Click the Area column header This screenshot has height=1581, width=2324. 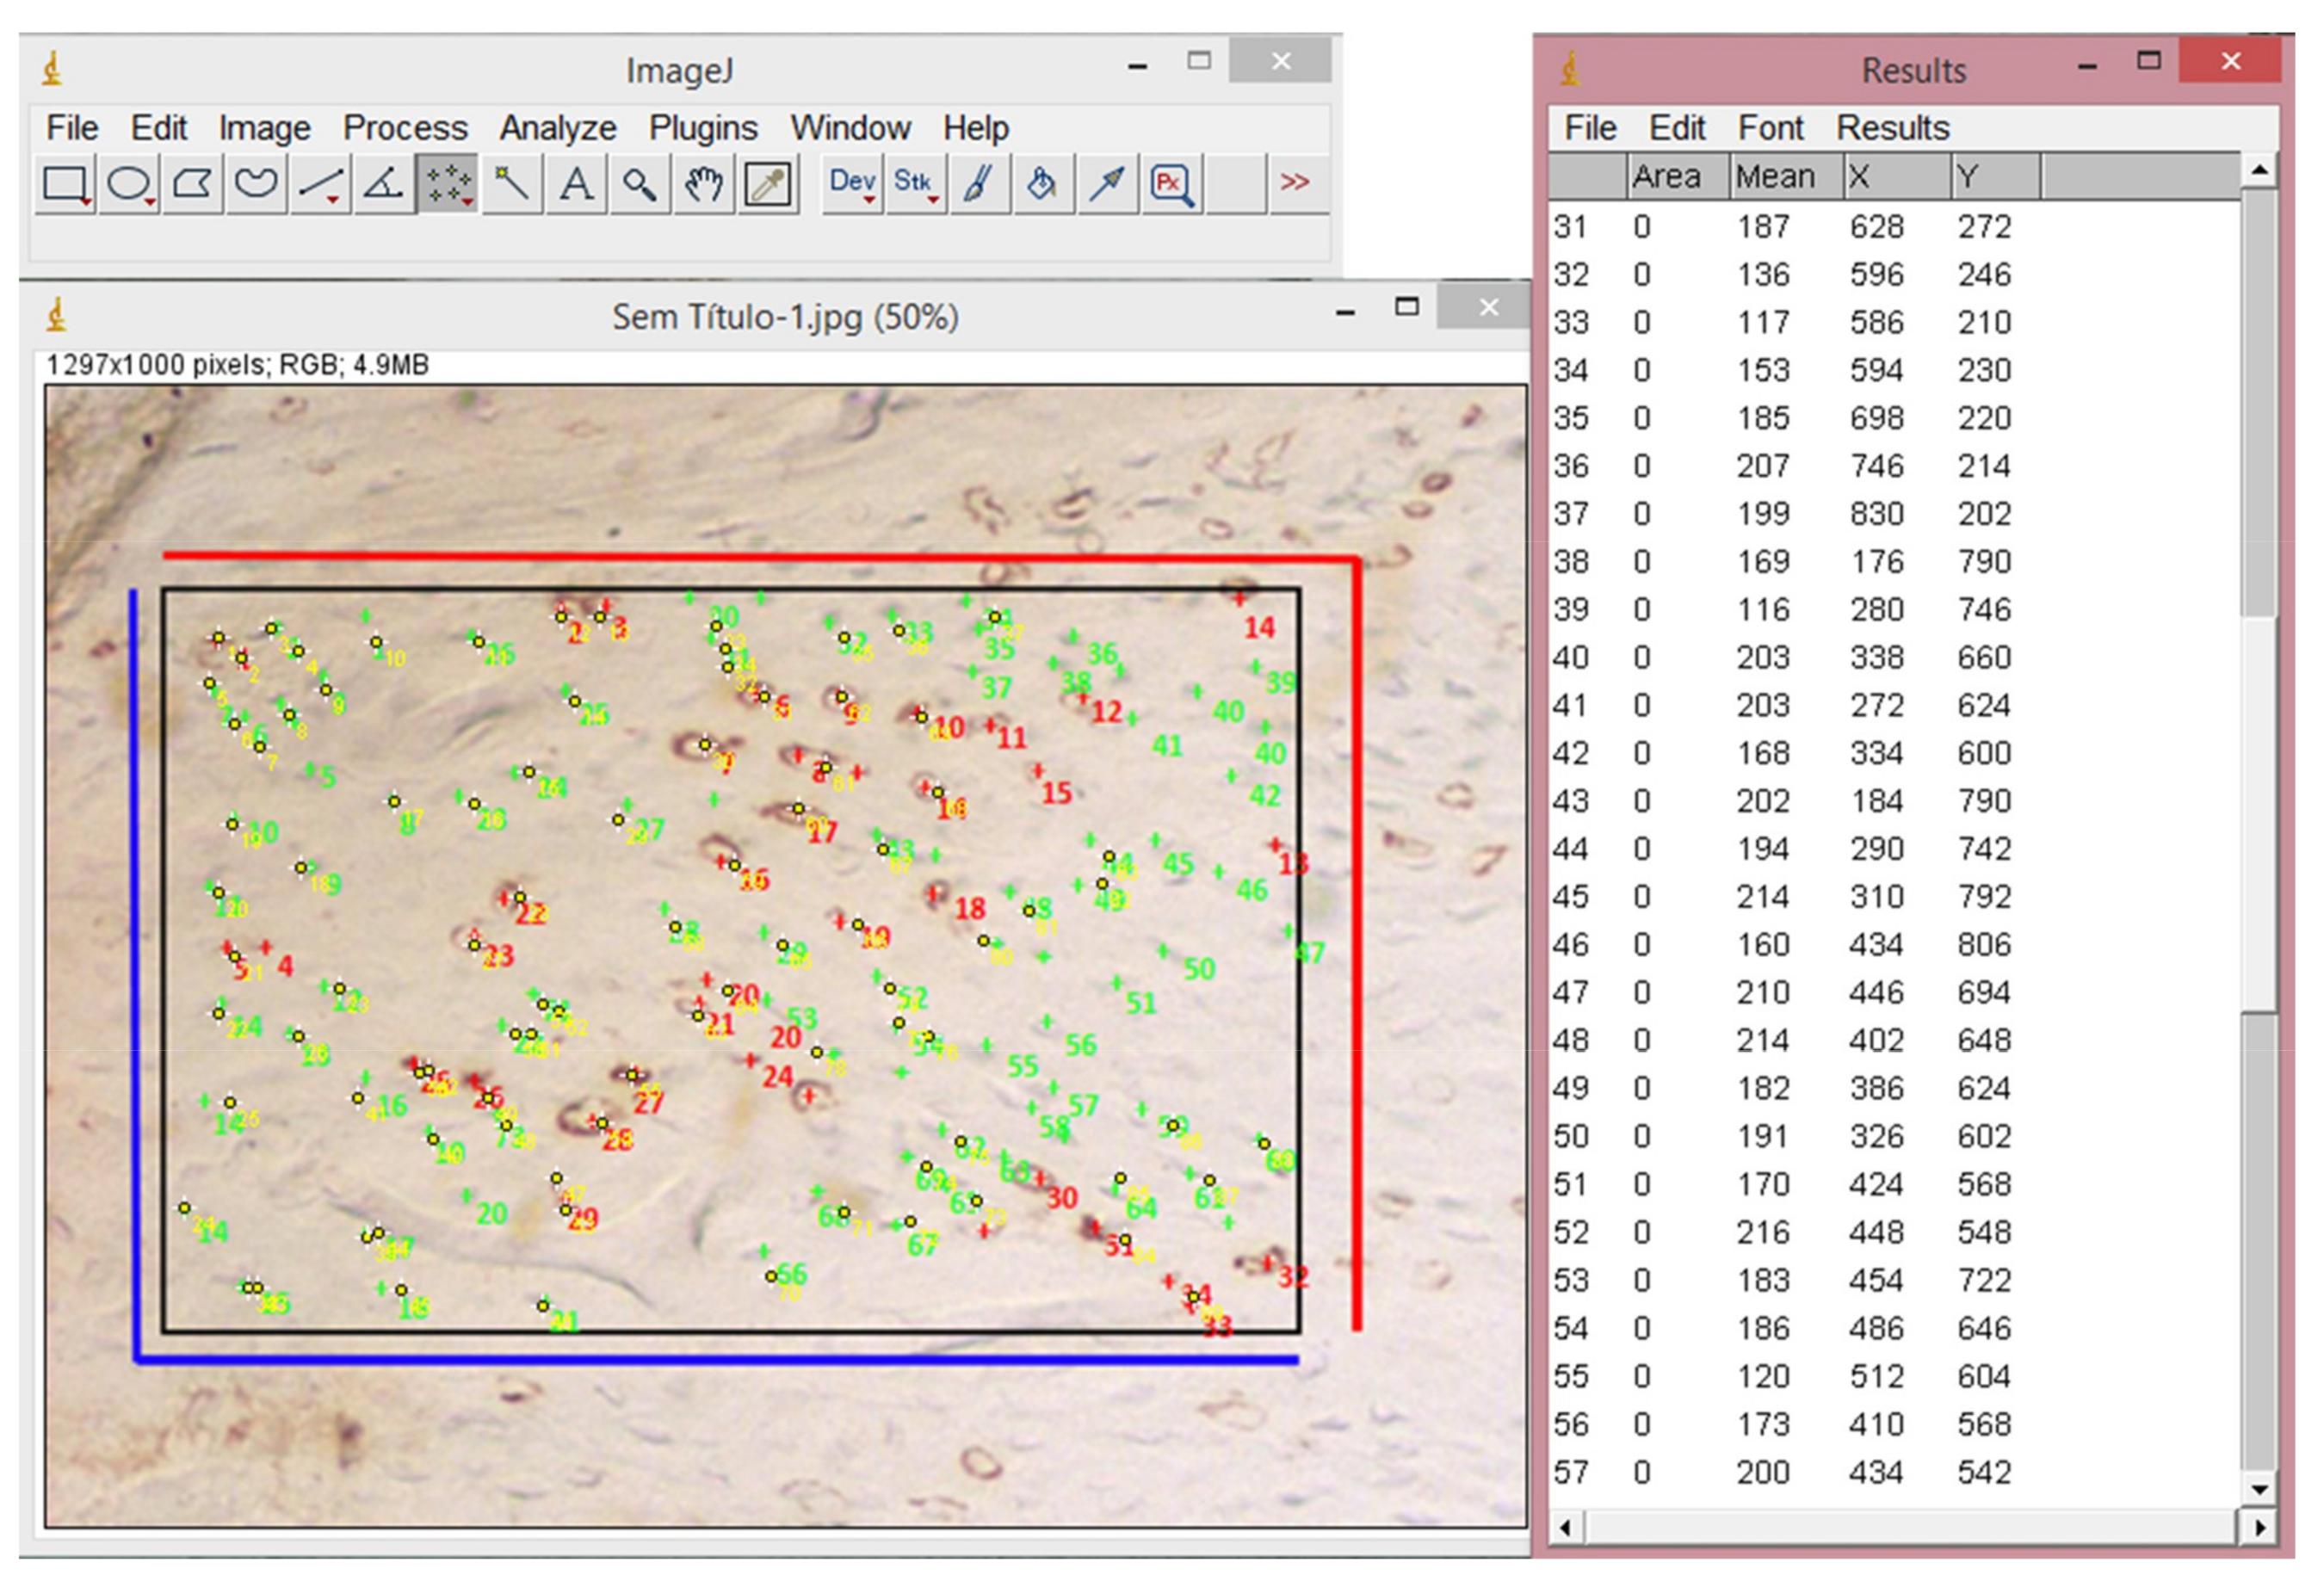[x=1666, y=177]
